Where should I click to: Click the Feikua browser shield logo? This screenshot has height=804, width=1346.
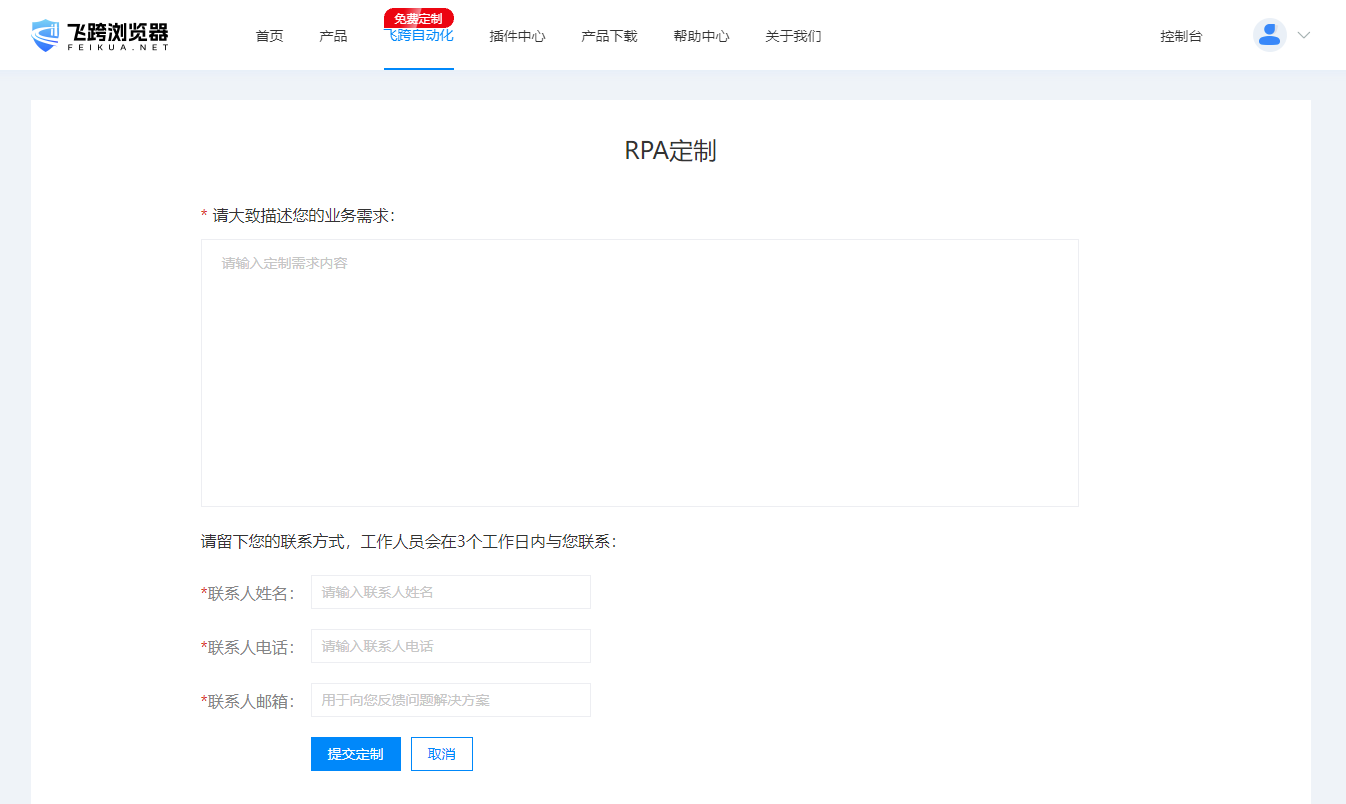pyautogui.click(x=46, y=35)
